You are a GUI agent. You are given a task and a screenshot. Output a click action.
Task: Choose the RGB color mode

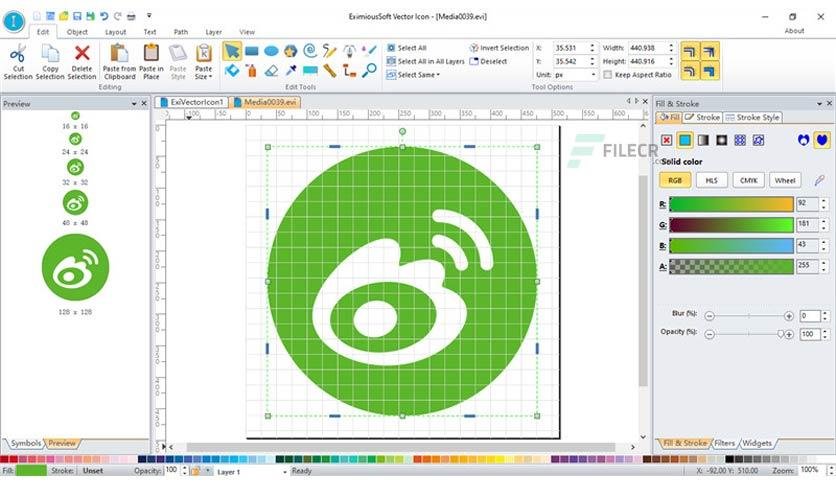pyautogui.click(x=675, y=180)
